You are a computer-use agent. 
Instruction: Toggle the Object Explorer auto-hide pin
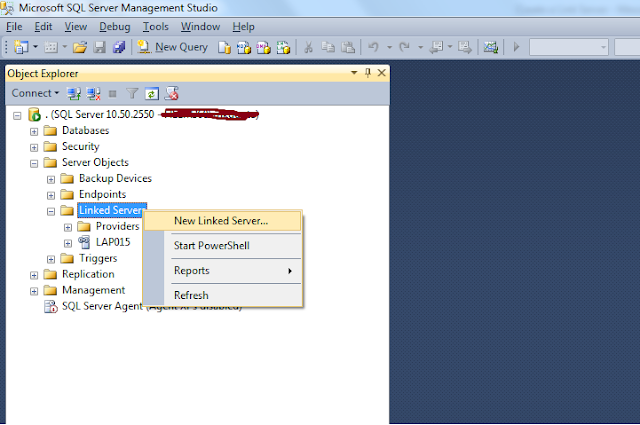pos(368,73)
